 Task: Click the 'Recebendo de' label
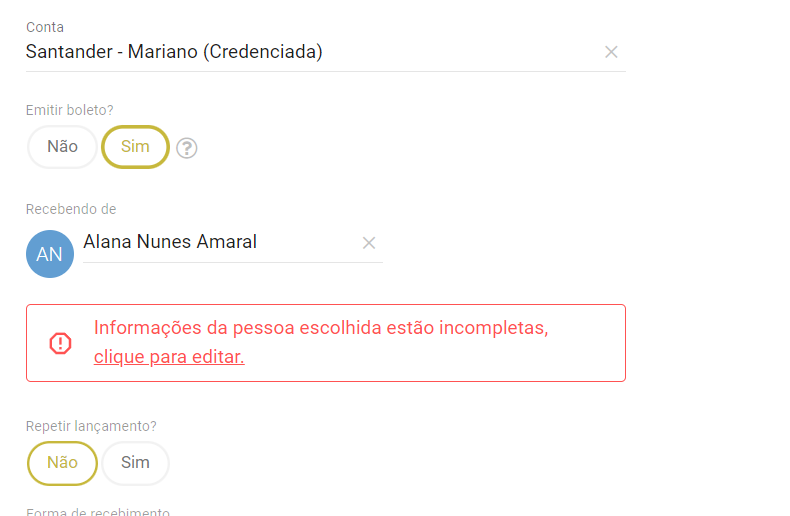pos(71,209)
